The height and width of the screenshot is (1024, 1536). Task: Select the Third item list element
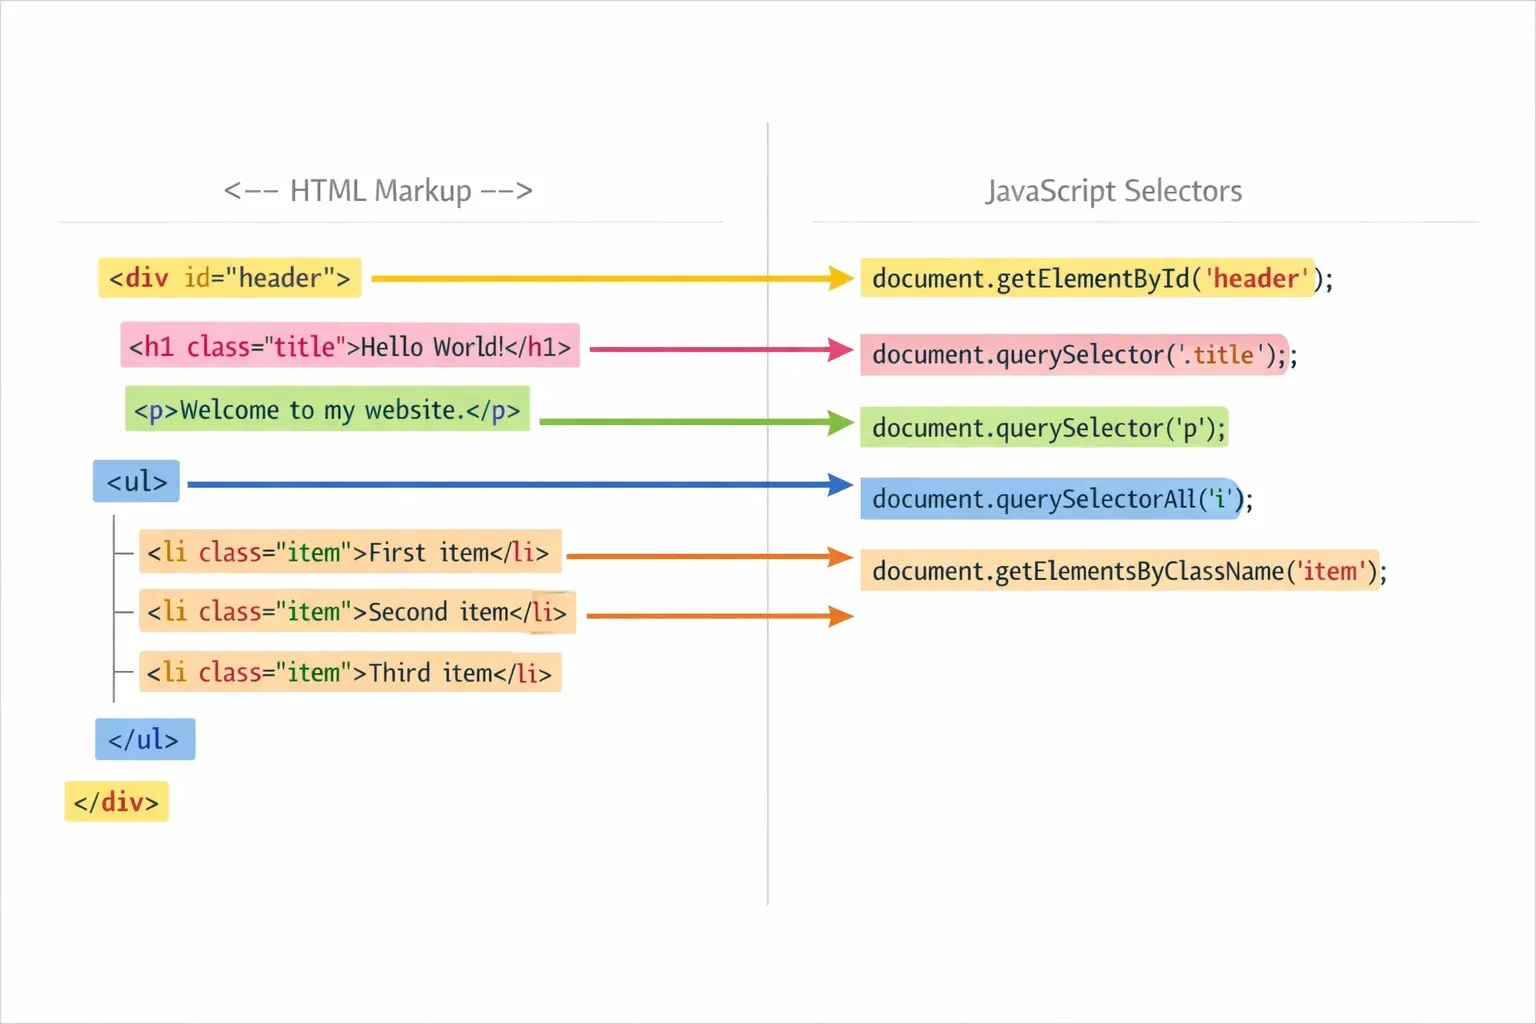pyautogui.click(x=349, y=673)
